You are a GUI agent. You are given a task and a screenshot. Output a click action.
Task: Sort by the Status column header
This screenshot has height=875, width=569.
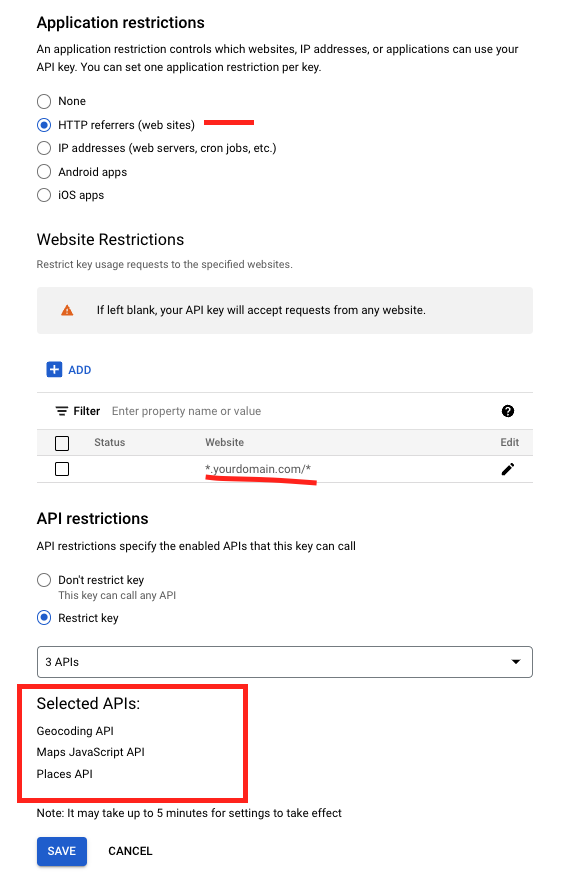pyautogui.click(x=109, y=442)
